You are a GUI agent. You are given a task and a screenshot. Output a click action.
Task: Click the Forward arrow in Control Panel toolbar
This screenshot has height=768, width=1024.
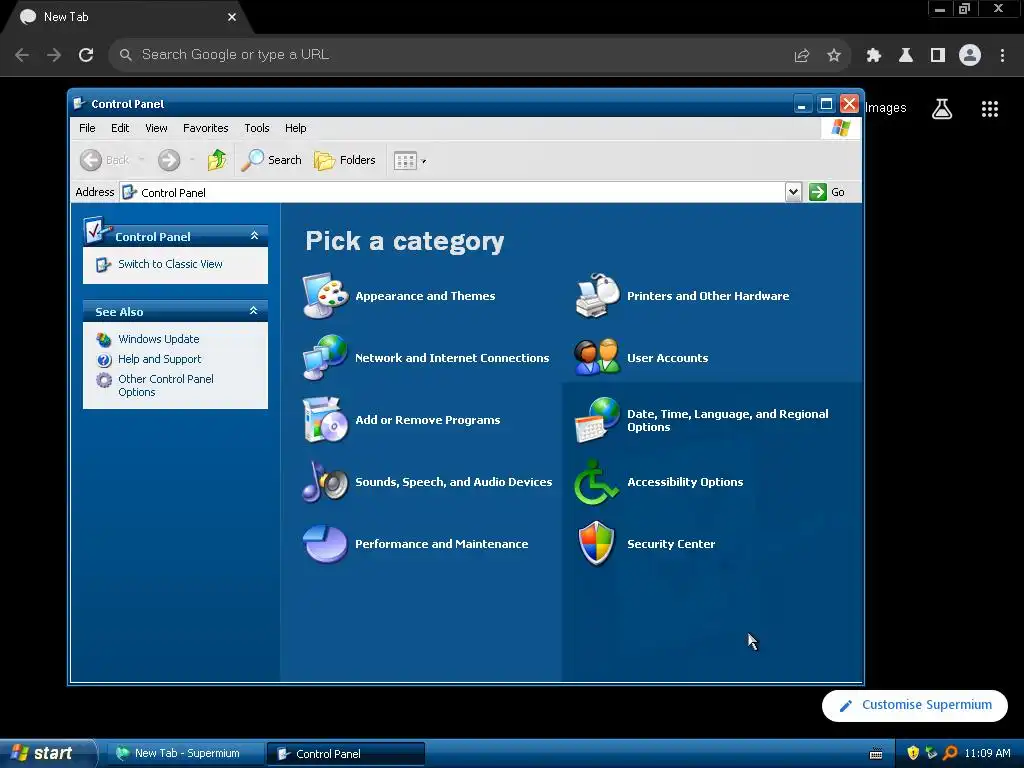[168, 160]
